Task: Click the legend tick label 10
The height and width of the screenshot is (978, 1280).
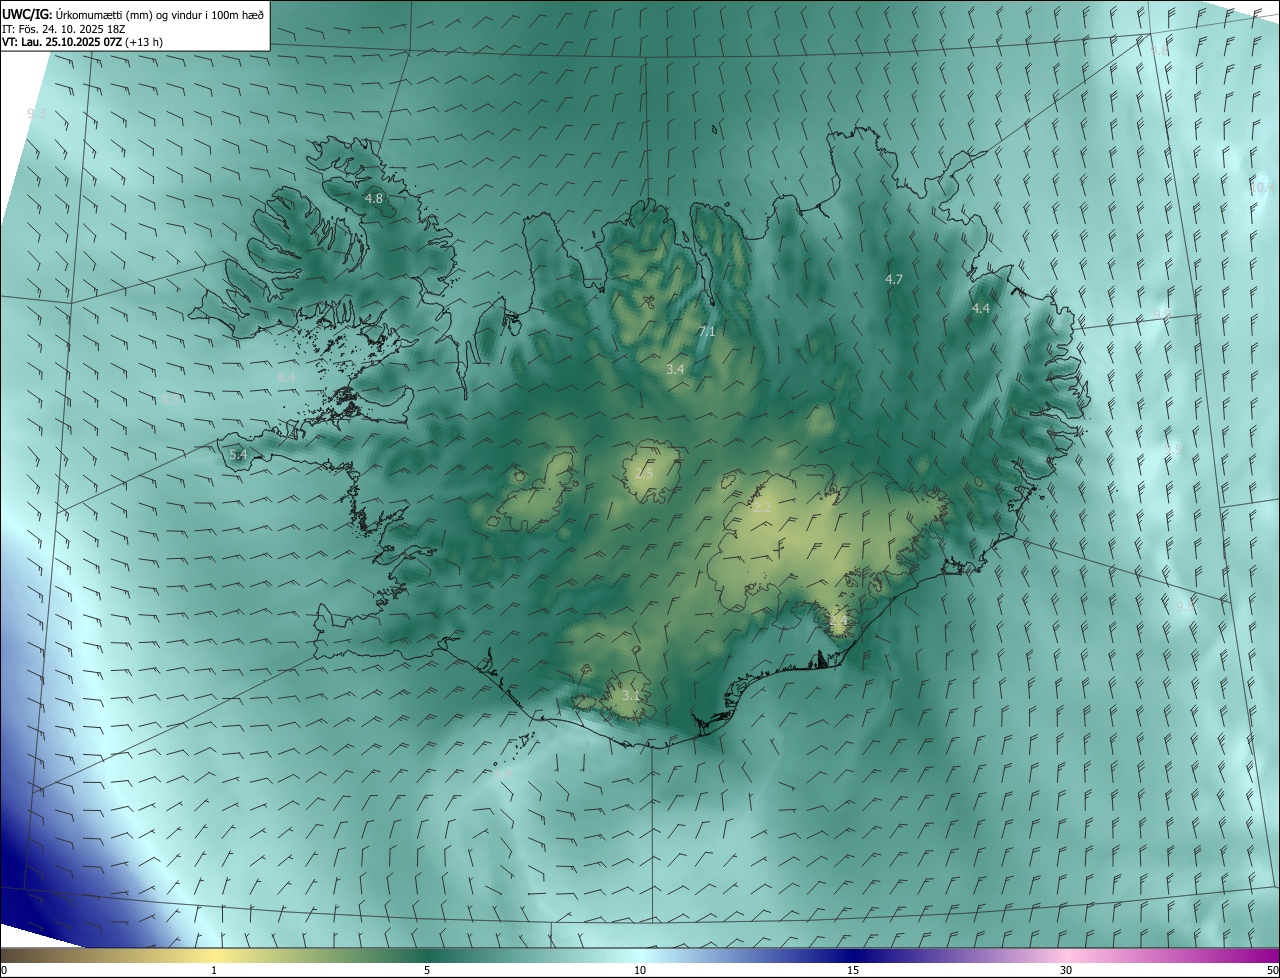Action: [640, 971]
